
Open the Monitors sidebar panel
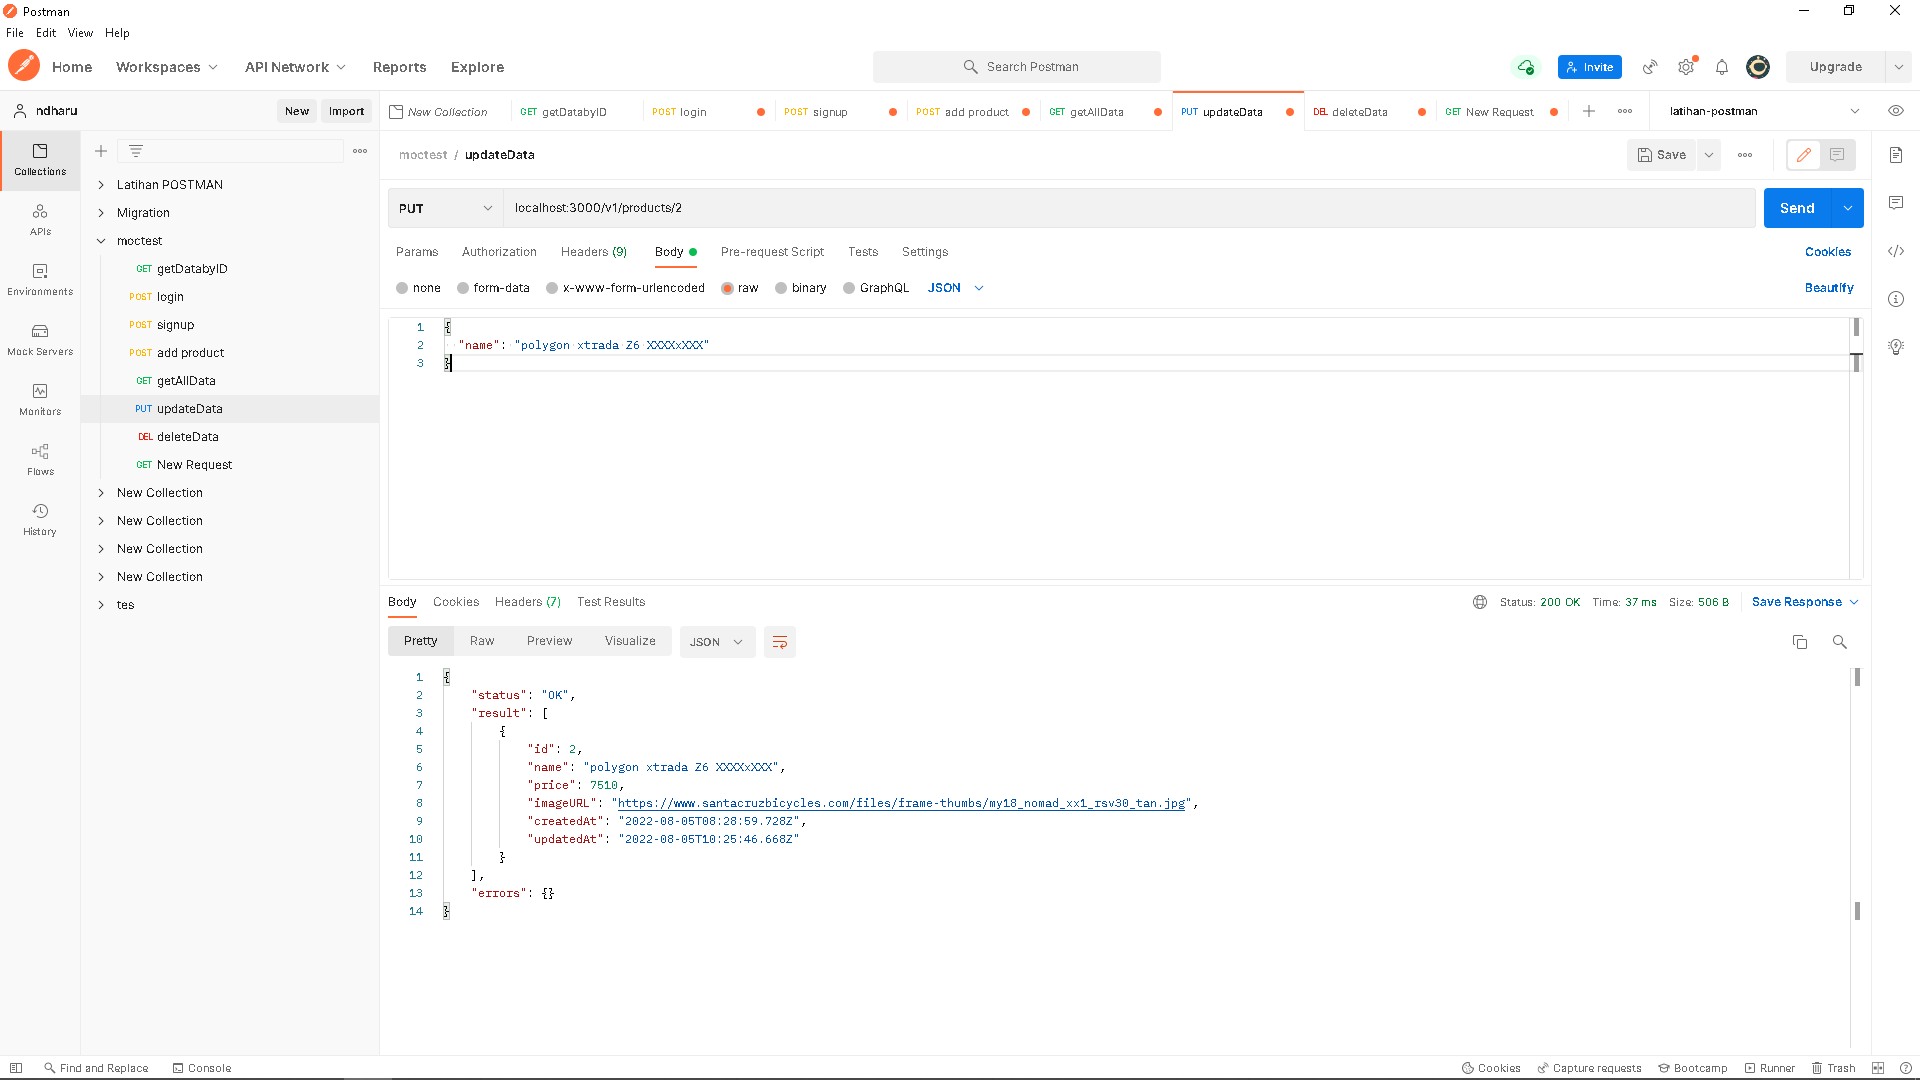[x=40, y=400]
